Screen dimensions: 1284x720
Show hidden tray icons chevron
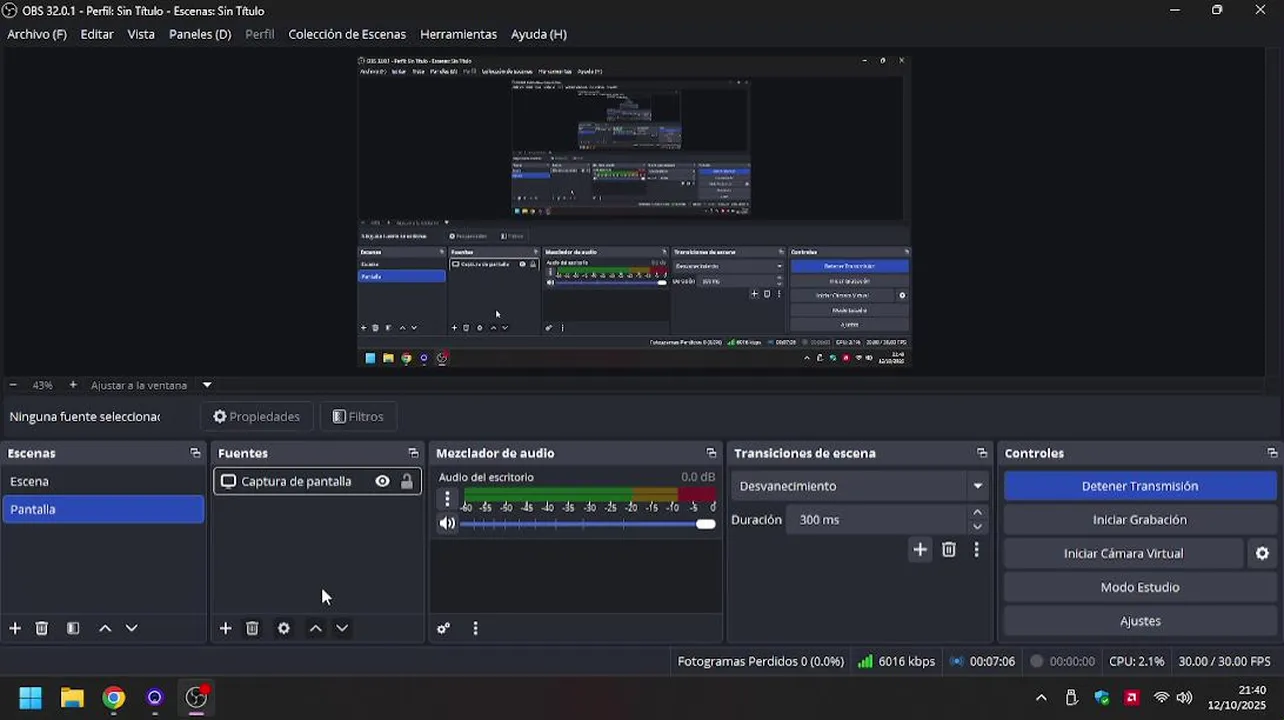pyautogui.click(x=1041, y=698)
